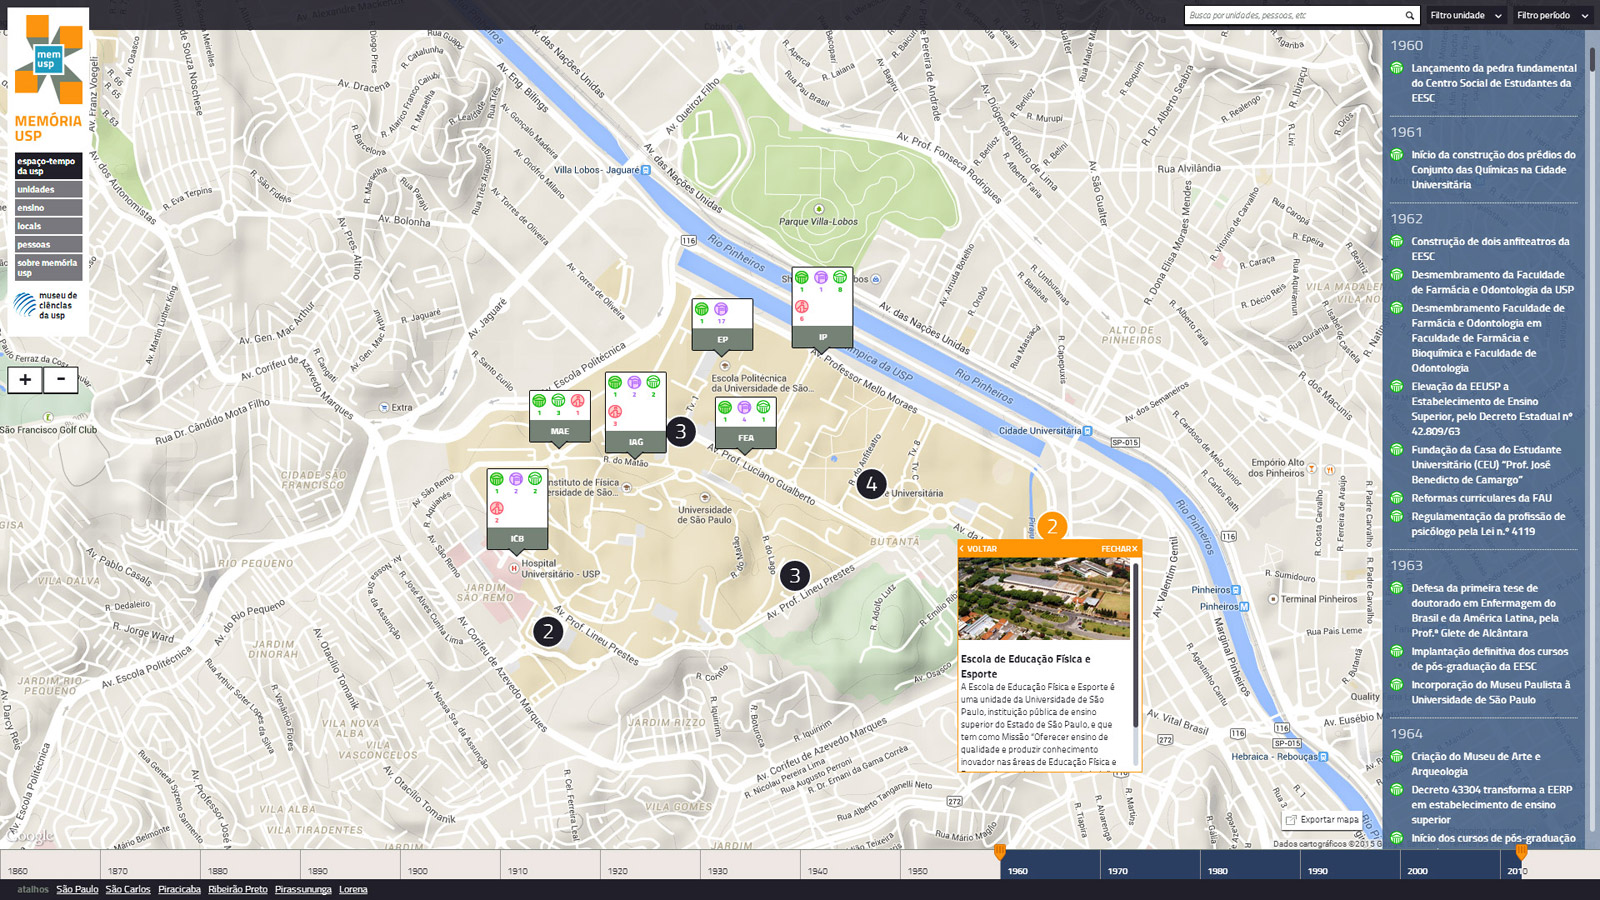Viewport: 1600px width, 900px height.
Task: Click the Exportar mapa icon
Action: [x=1291, y=820]
